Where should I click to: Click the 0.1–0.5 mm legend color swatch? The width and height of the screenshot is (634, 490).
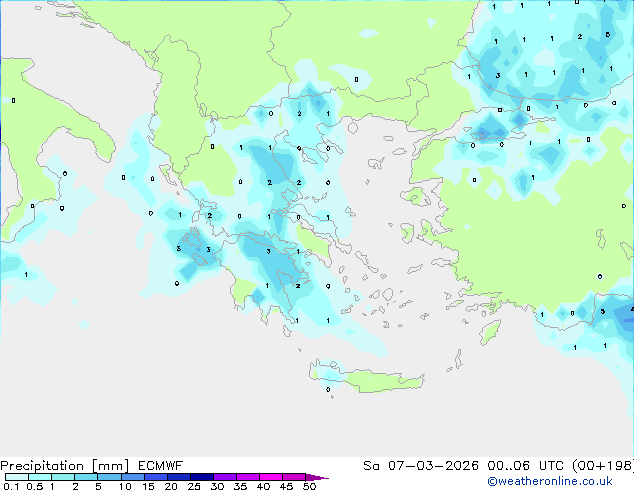pos(17,477)
